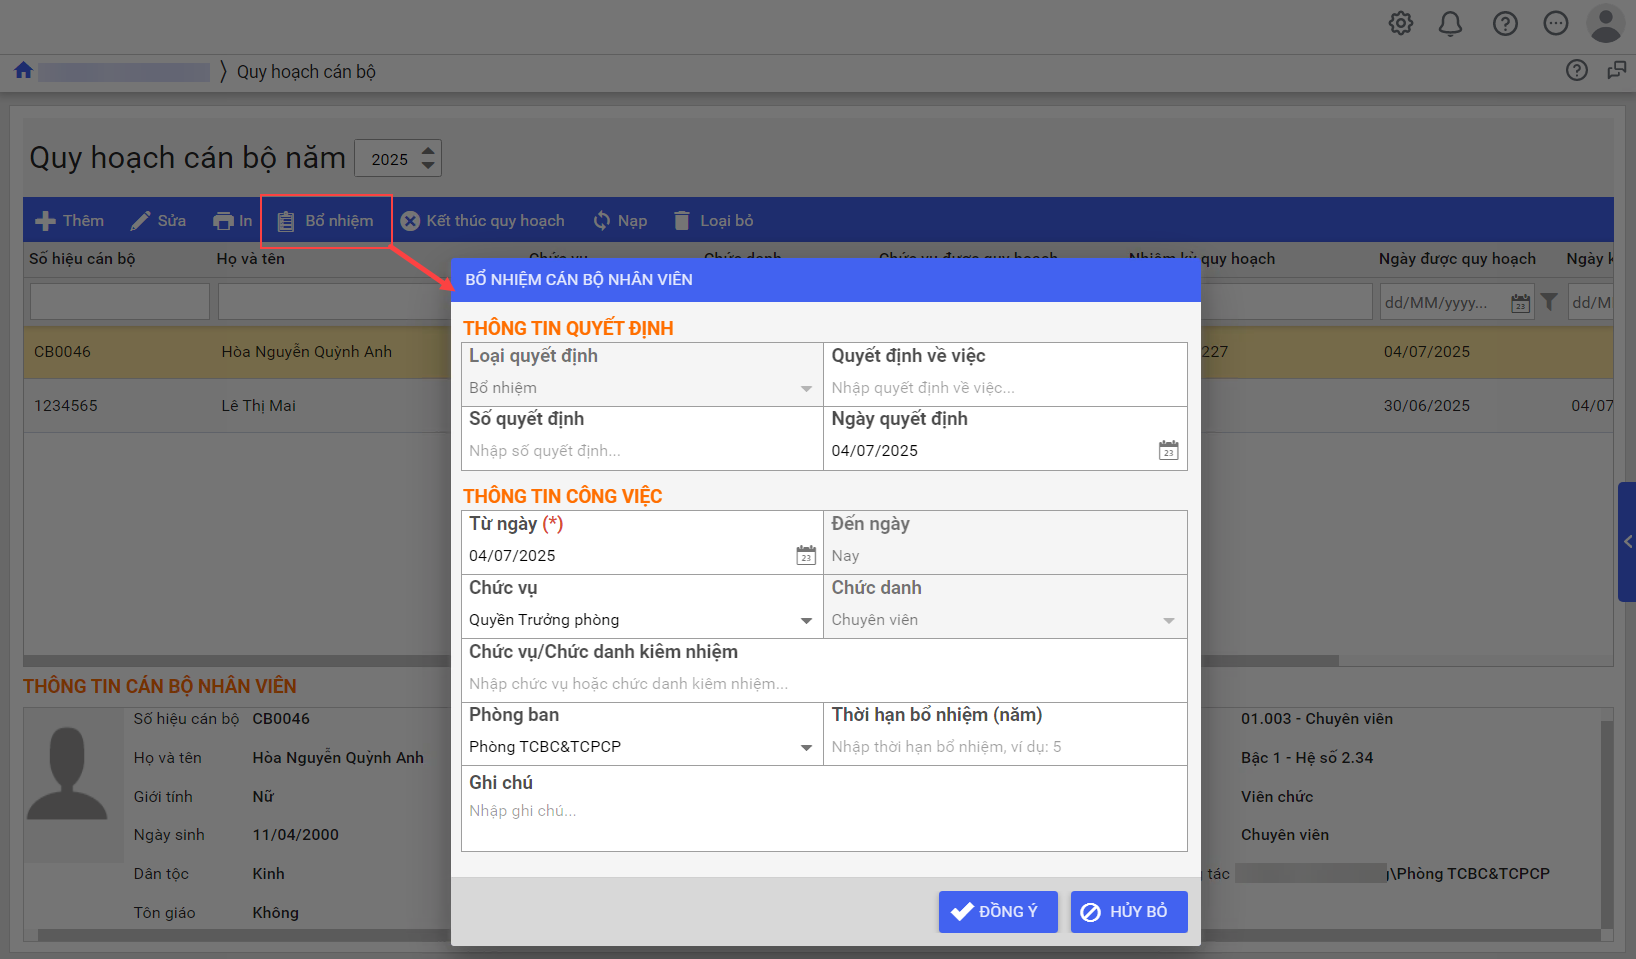Open the user profile avatar
Image resolution: width=1636 pixels, height=959 pixels.
coord(1604,23)
